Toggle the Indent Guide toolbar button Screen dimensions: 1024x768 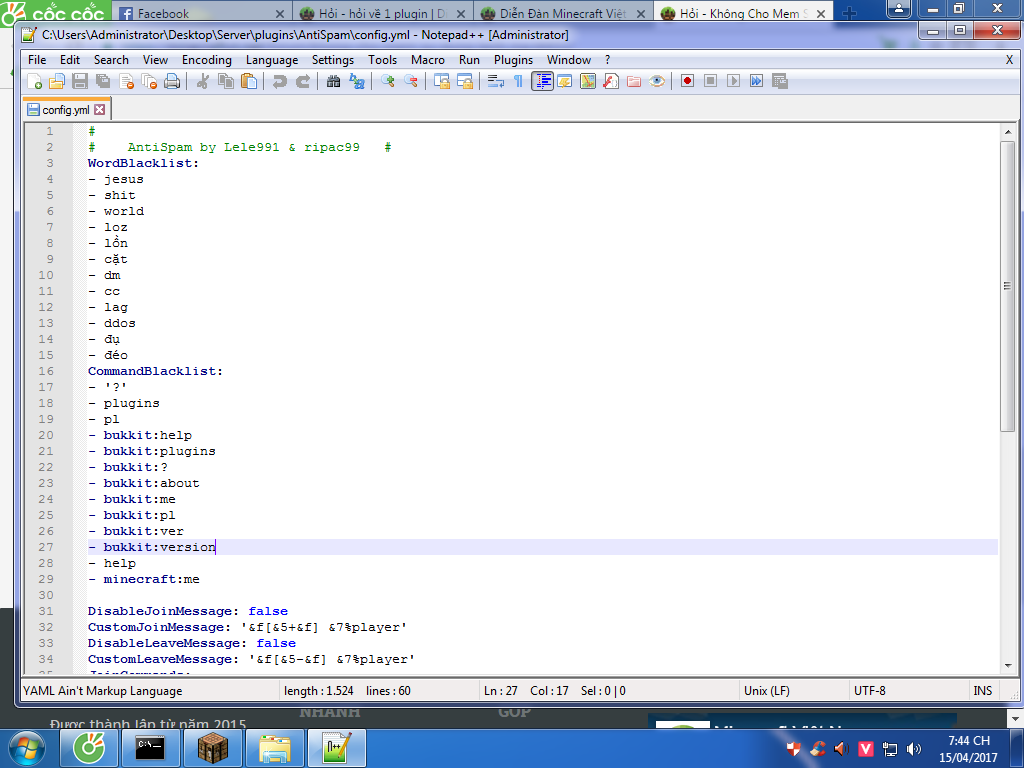pos(542,81)
